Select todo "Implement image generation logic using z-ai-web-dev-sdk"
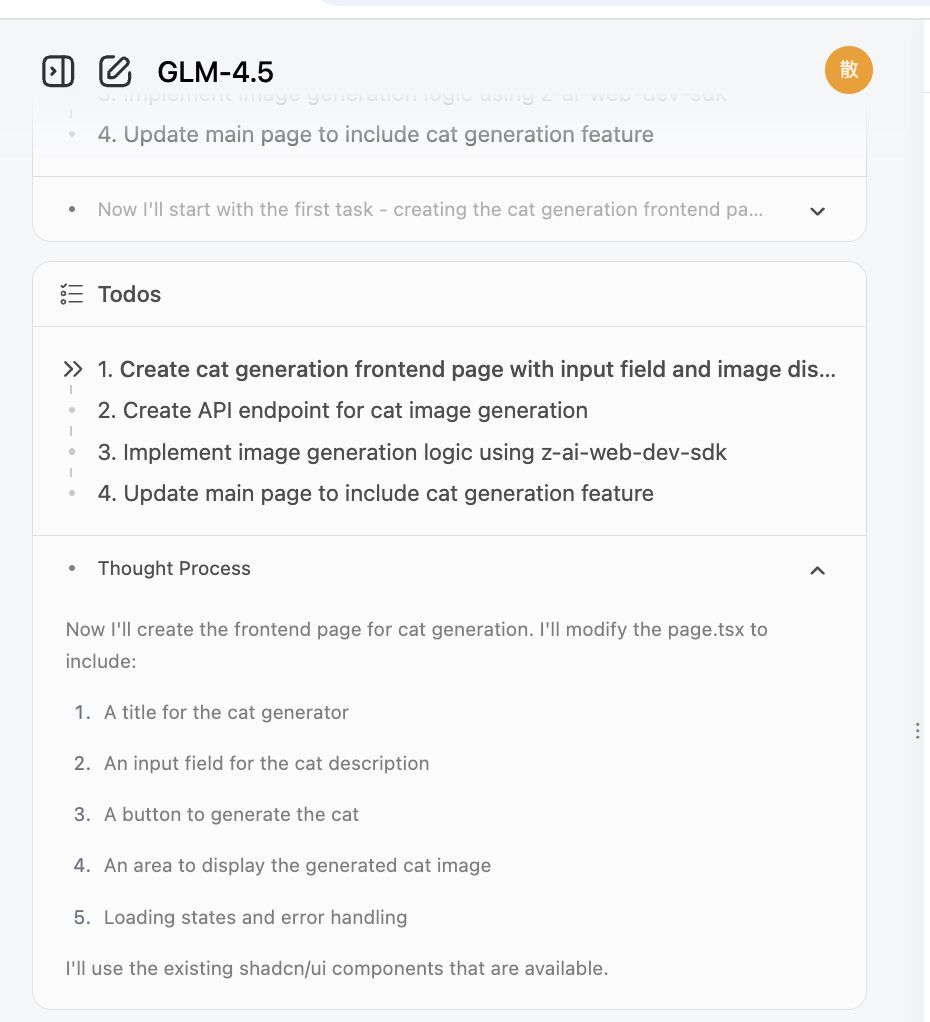The image size is (930, 1022). (x=412, y=452)
